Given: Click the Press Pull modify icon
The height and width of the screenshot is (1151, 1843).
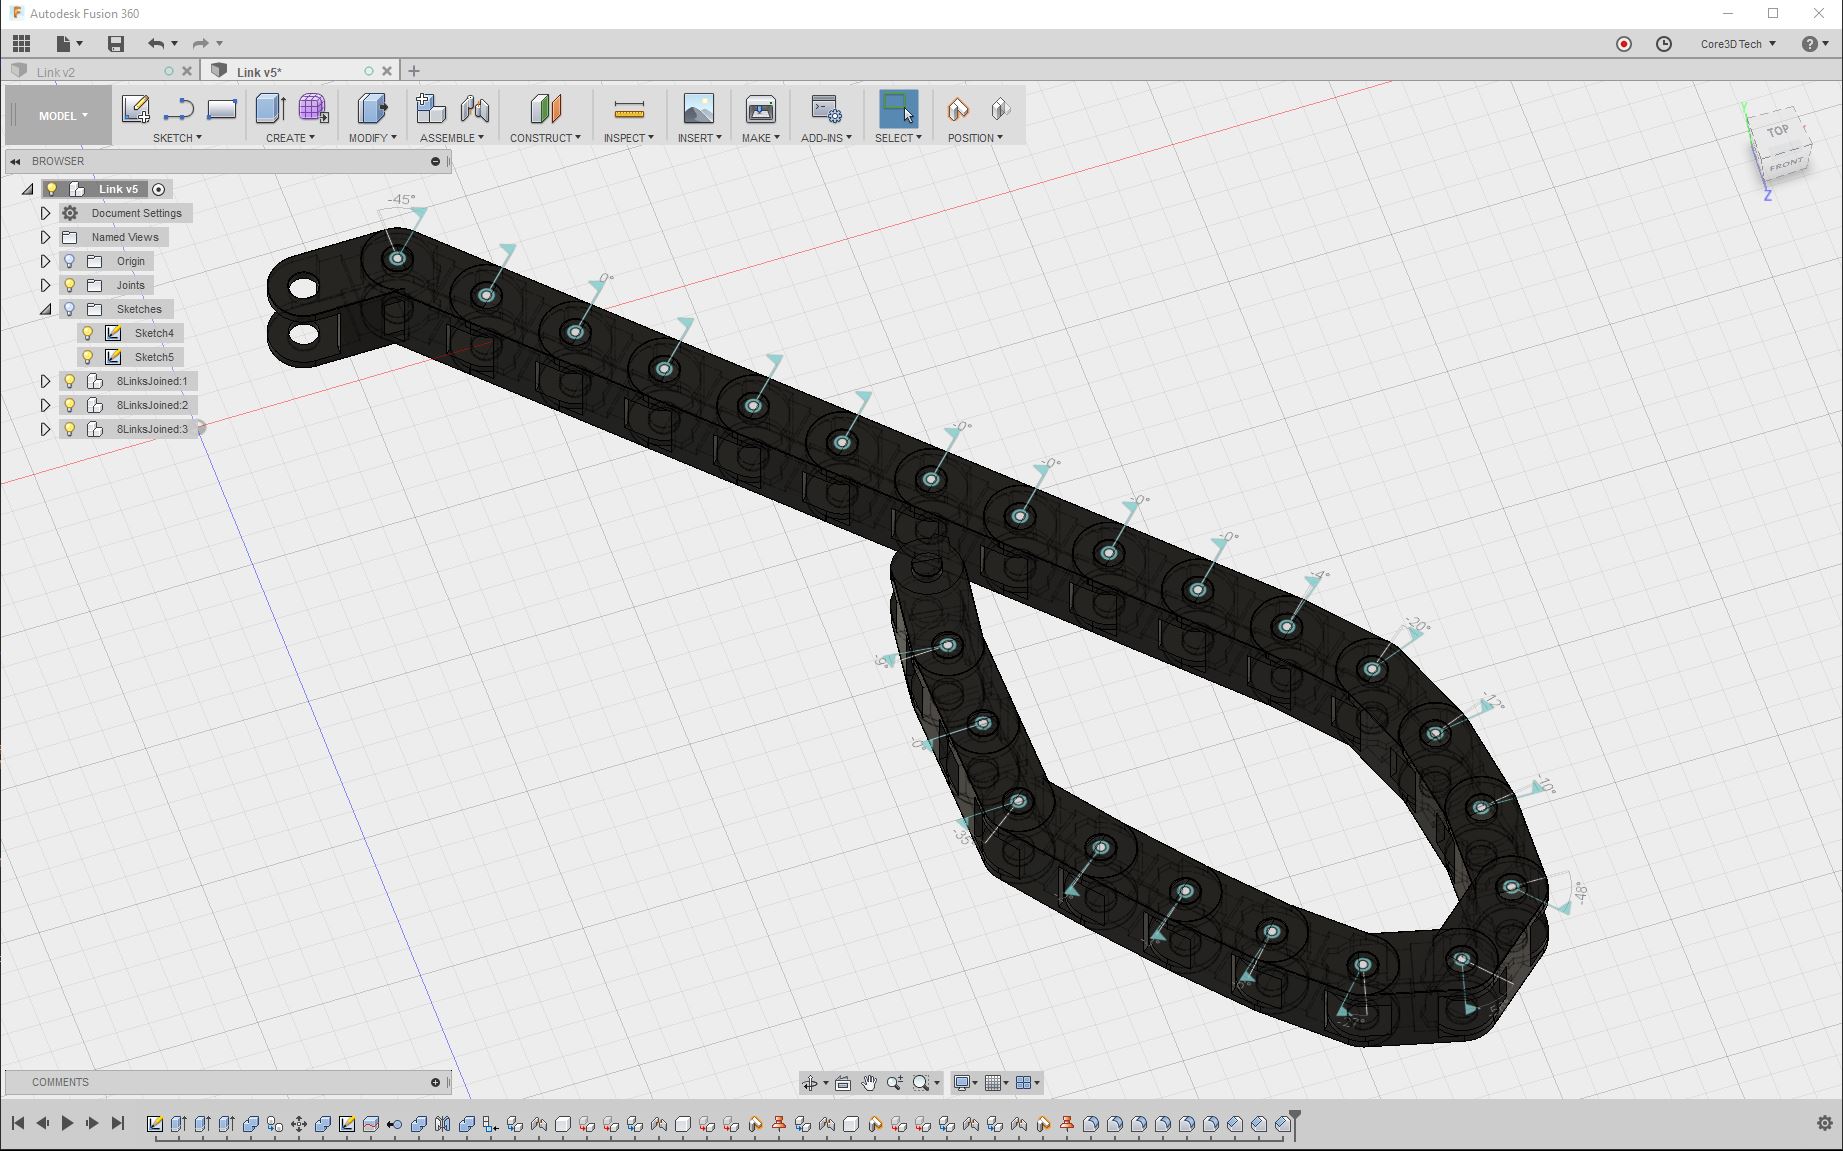Looking at the screenshot, I should point(371,110).
